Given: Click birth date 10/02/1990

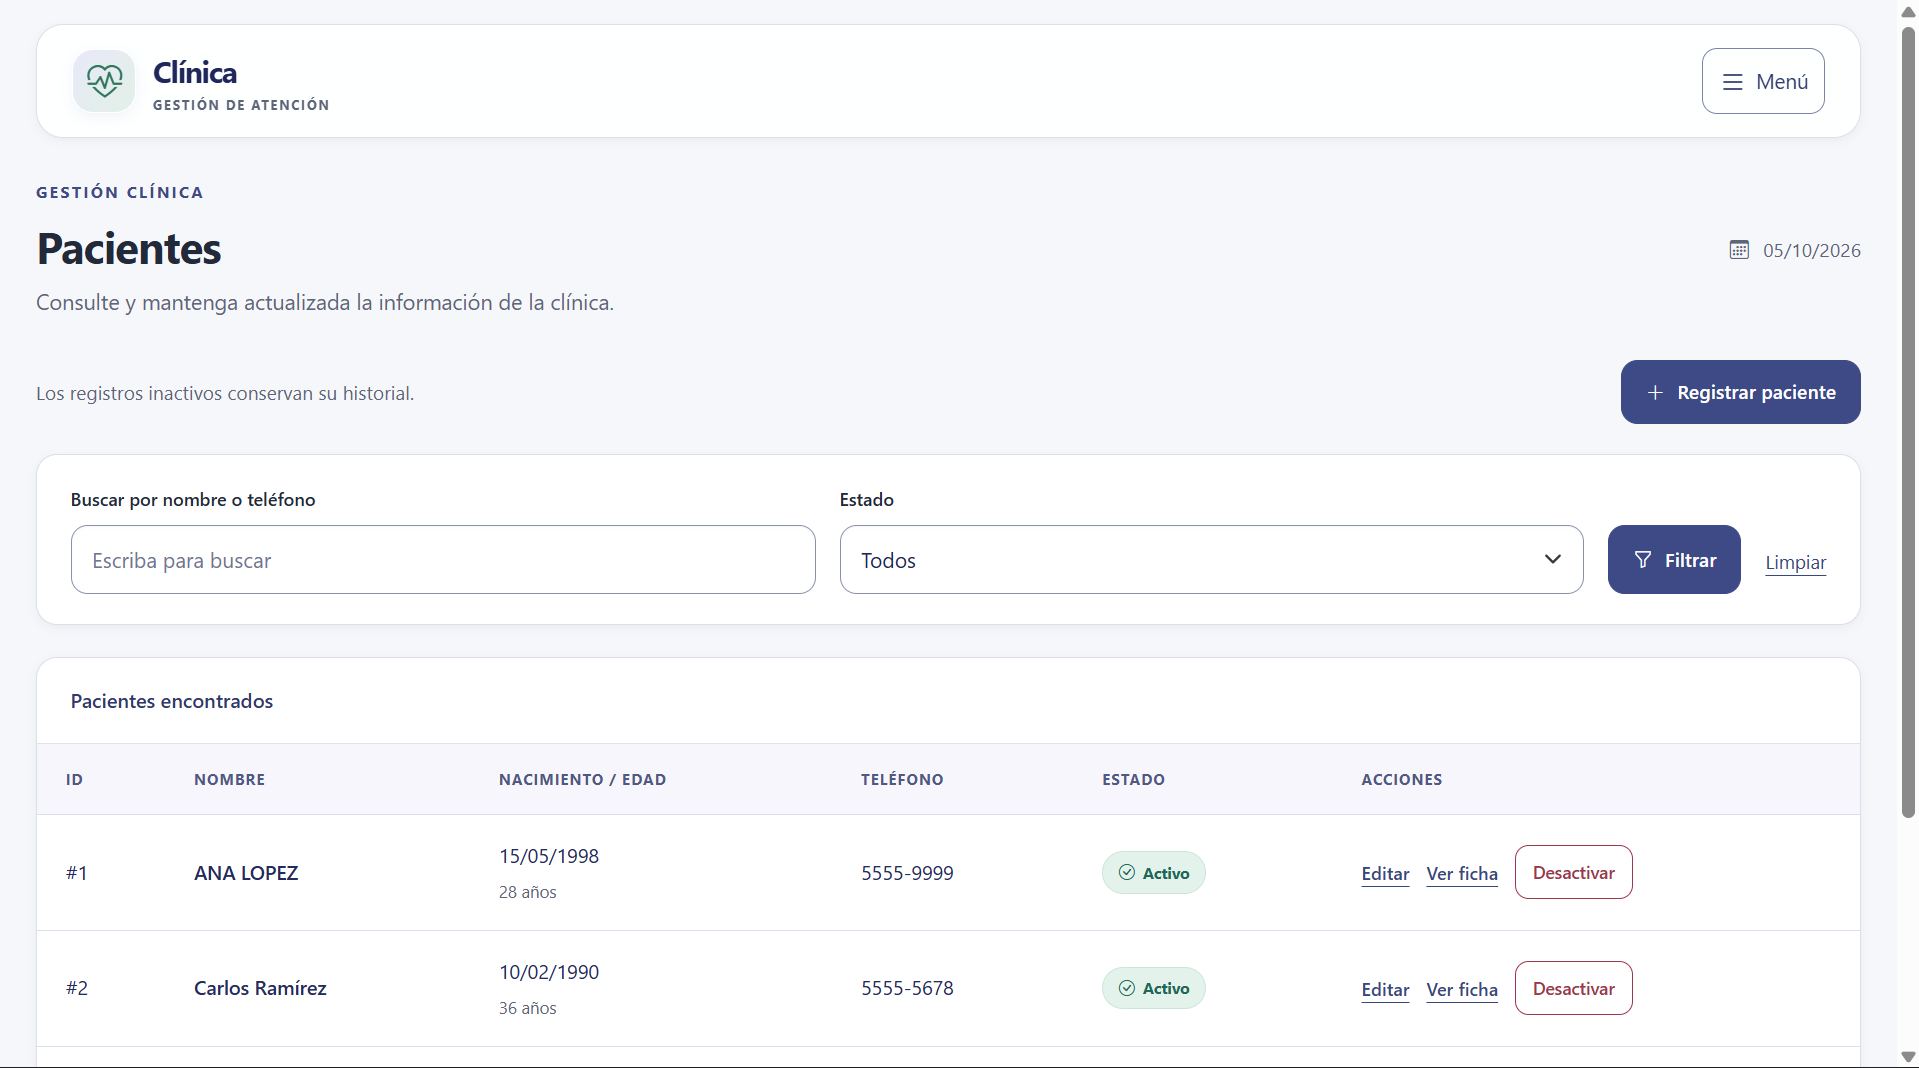Looking at the screenshot, I should pyautogui.click(x=549, y=972).
